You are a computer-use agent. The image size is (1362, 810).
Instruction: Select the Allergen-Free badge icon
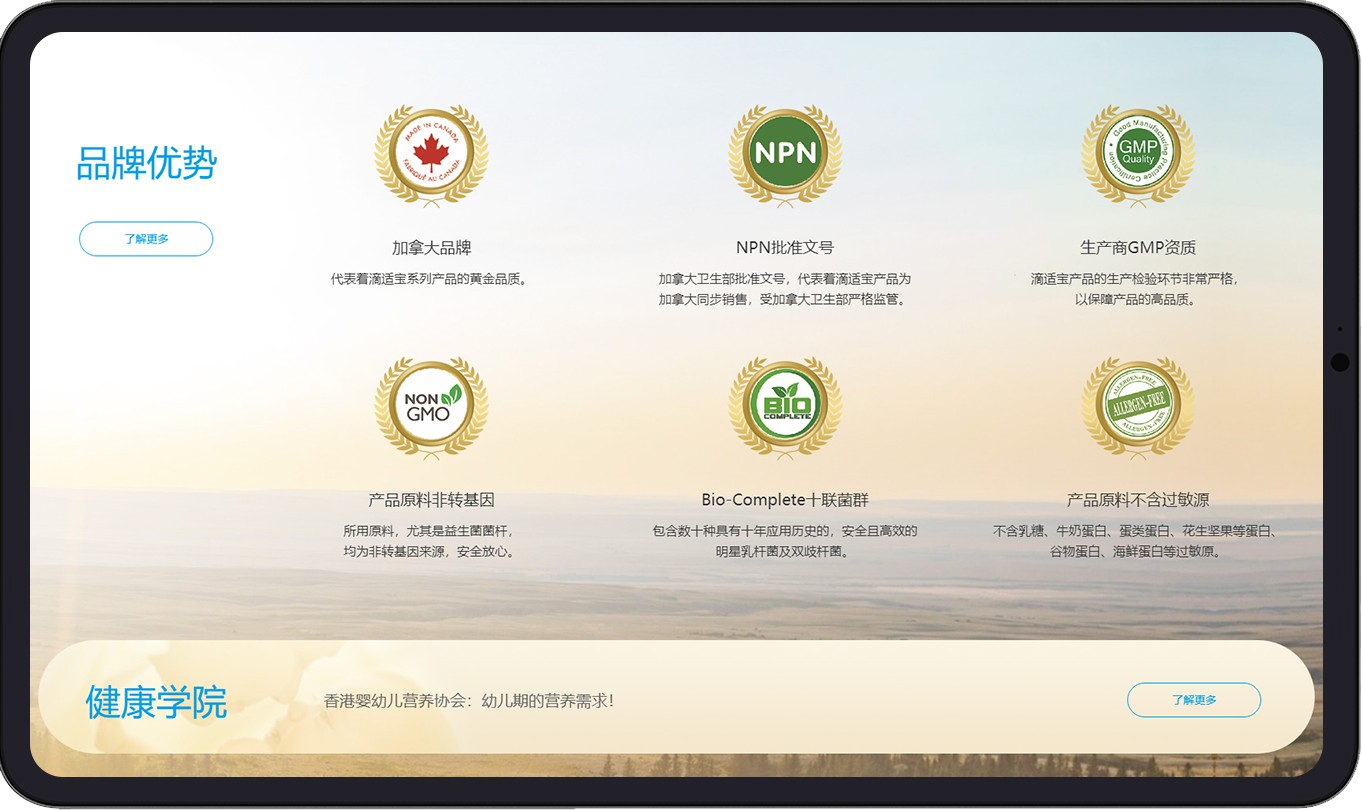[x=1138, y=408]
